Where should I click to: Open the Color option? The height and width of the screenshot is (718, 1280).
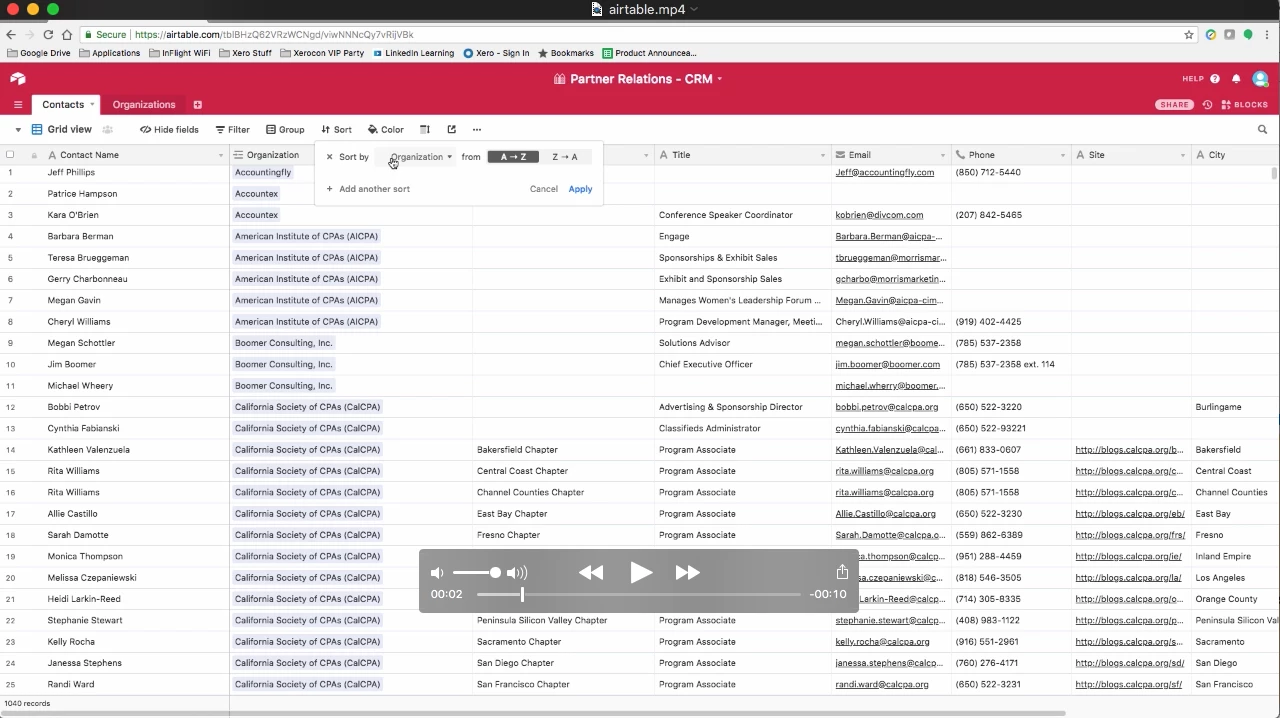coord(386,130)
